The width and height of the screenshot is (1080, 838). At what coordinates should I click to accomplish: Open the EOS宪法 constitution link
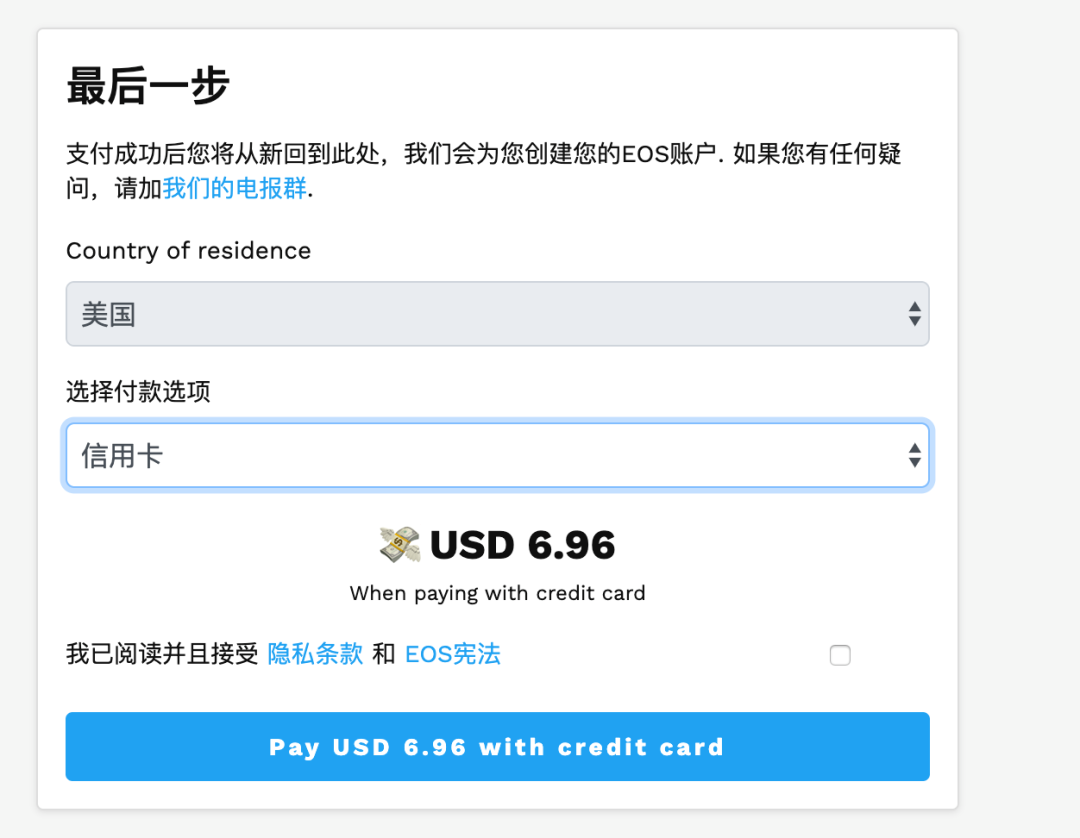[x=452, y=654]
